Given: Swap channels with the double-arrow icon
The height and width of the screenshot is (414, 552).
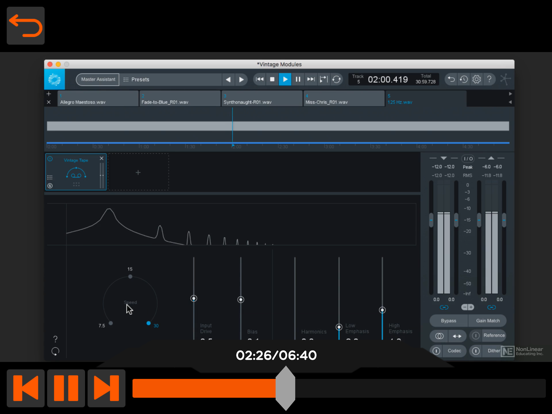Looking at the screenshot, I should 457,336.
